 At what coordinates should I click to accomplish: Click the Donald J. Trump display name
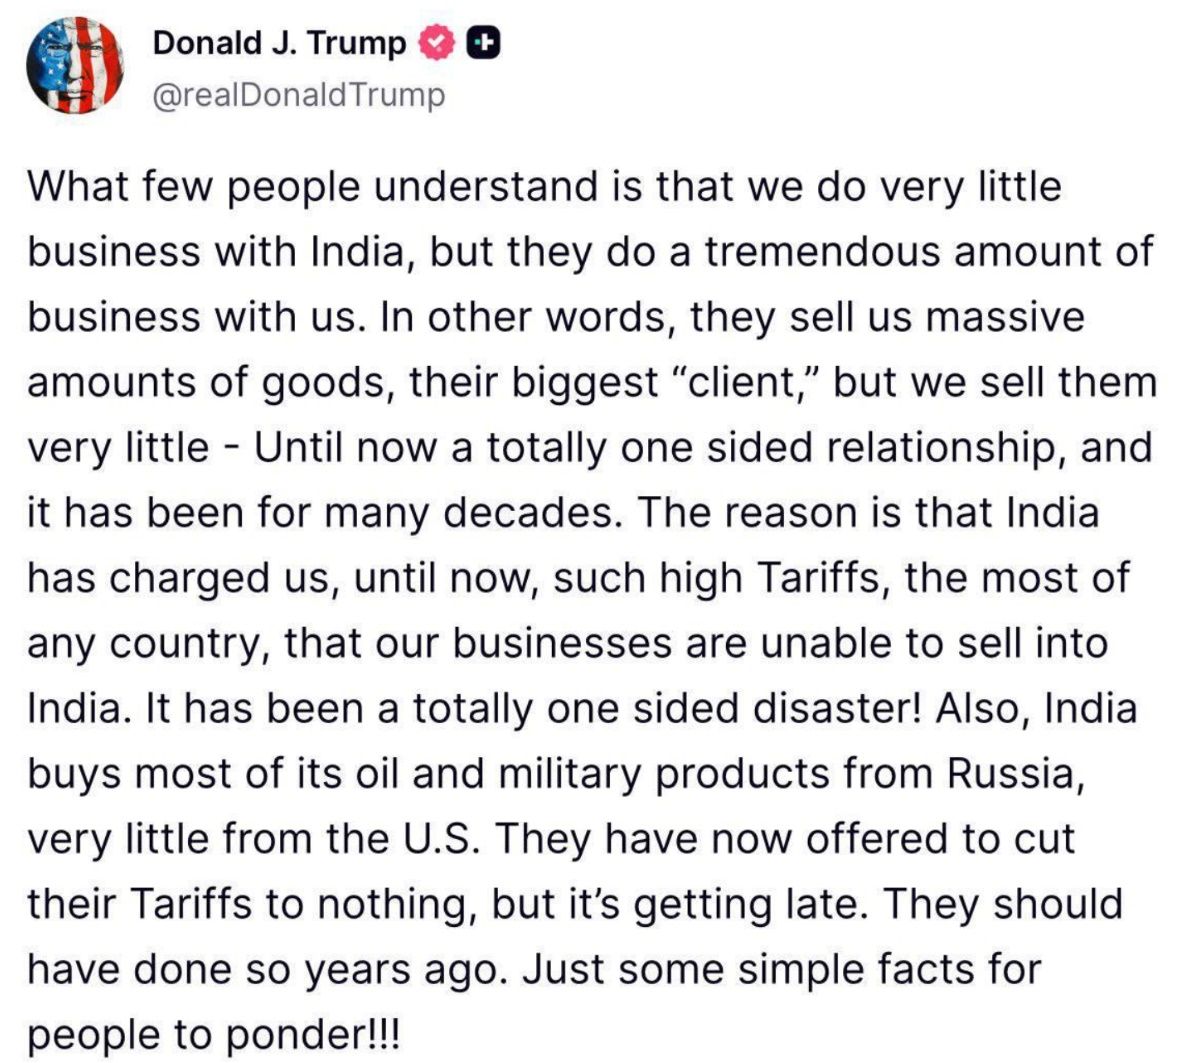(x=279, y=44)
